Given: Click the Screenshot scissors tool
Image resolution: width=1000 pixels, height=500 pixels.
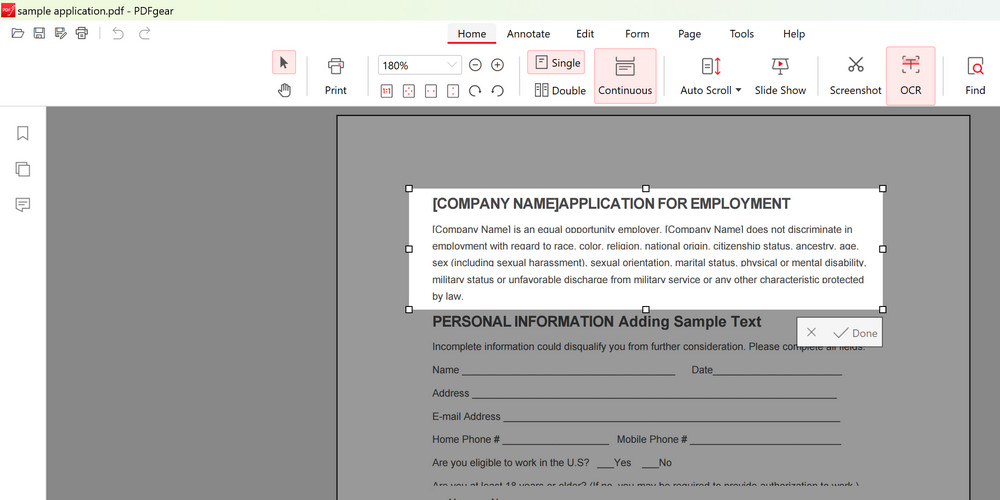Looking at the screenshot, I should (x=855, y=76).
